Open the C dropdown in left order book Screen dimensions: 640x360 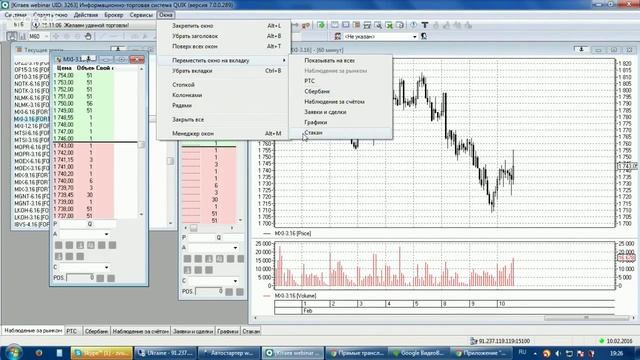107,267
